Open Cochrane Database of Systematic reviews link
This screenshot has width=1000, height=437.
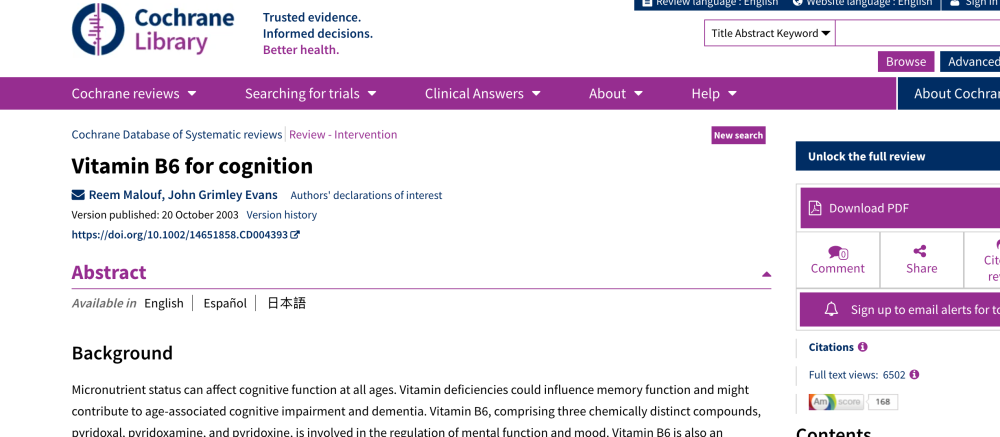[177, 135]
